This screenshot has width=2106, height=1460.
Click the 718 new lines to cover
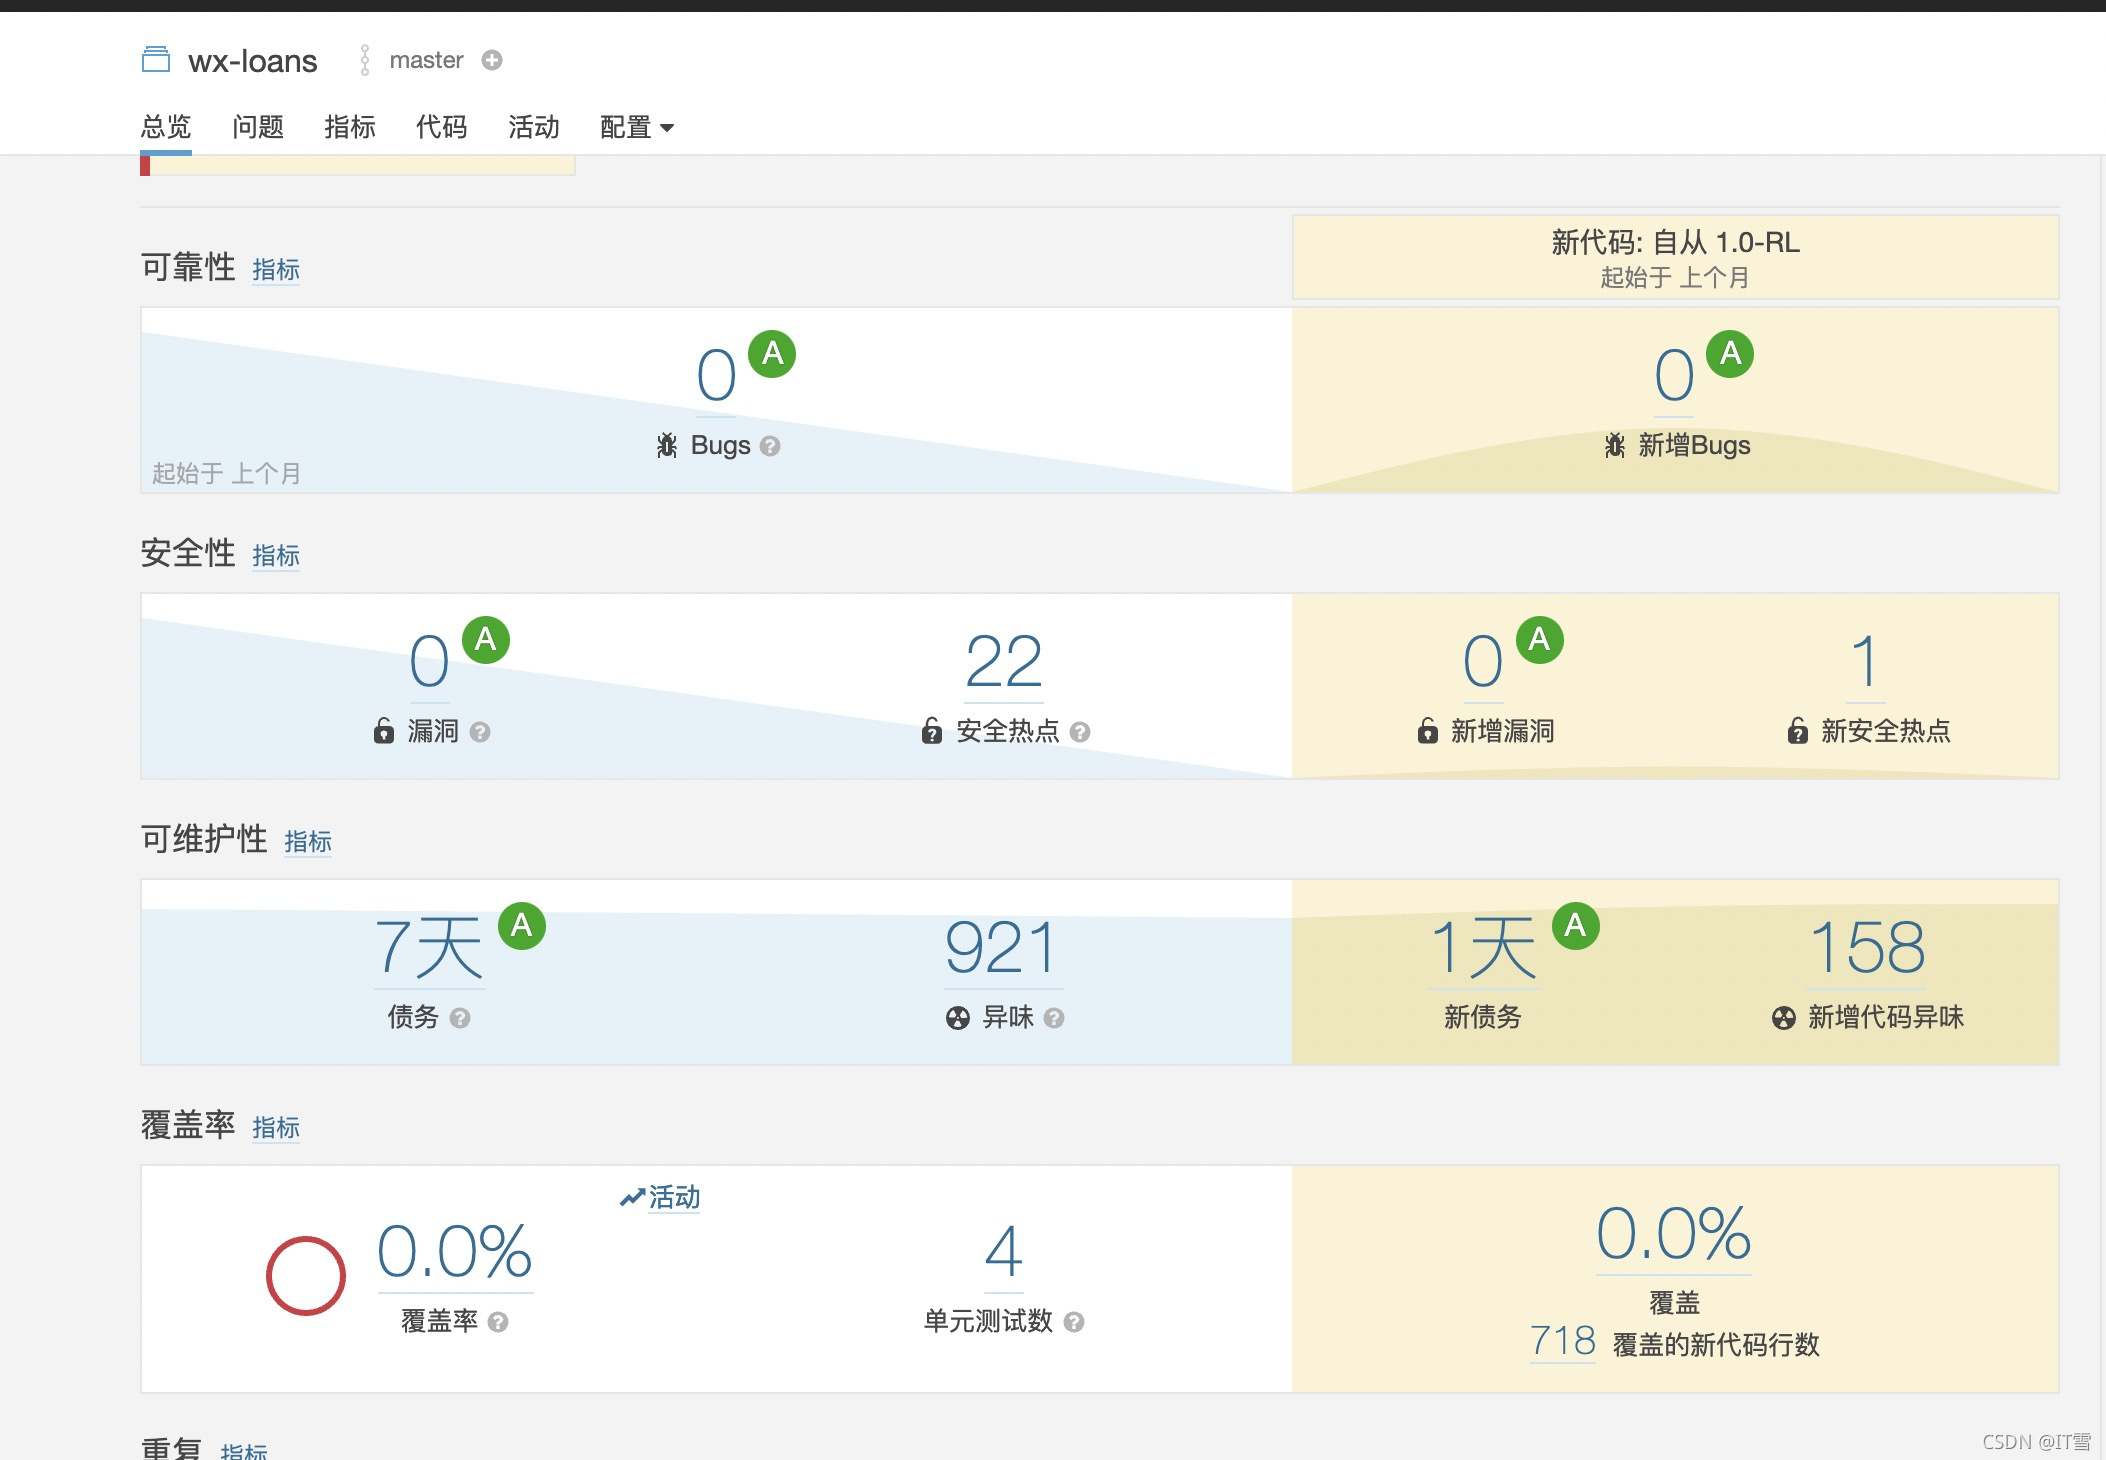click(1562, 1341)
